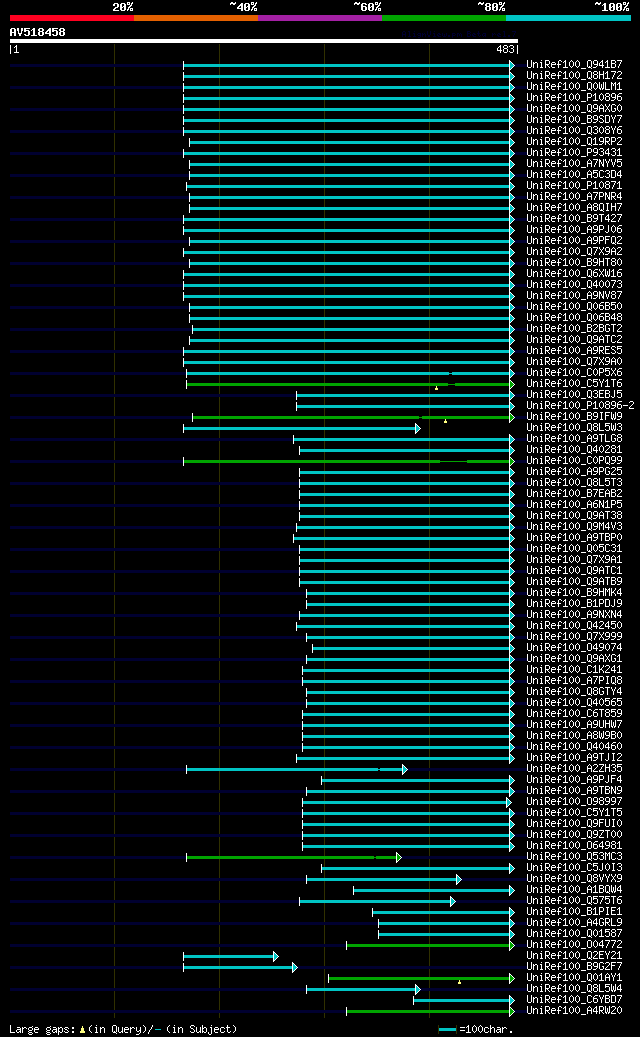Select the query name AV518458
The width and height of the screenshot is (640, 1037).
[38, 32]
